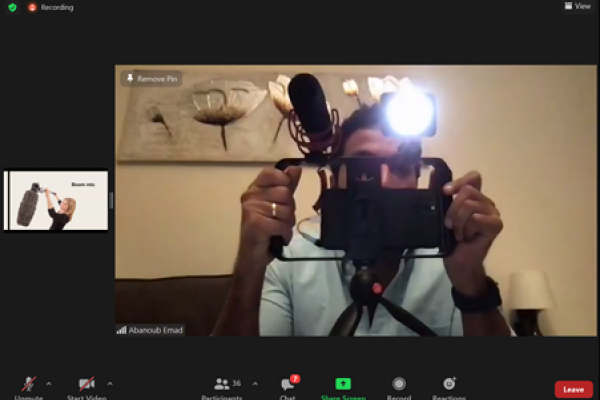Open the Reactions menu
Screen dimensions: 600x400
[449, 386]
